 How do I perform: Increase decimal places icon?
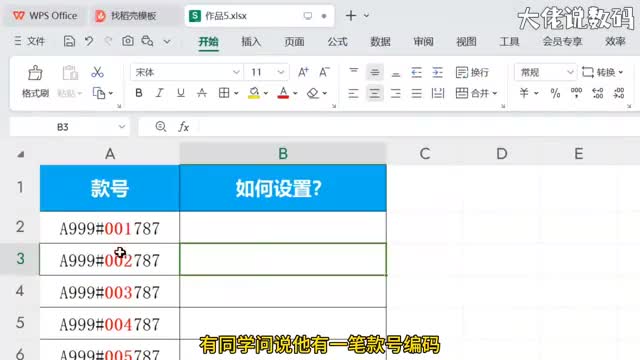pos(598,93)
